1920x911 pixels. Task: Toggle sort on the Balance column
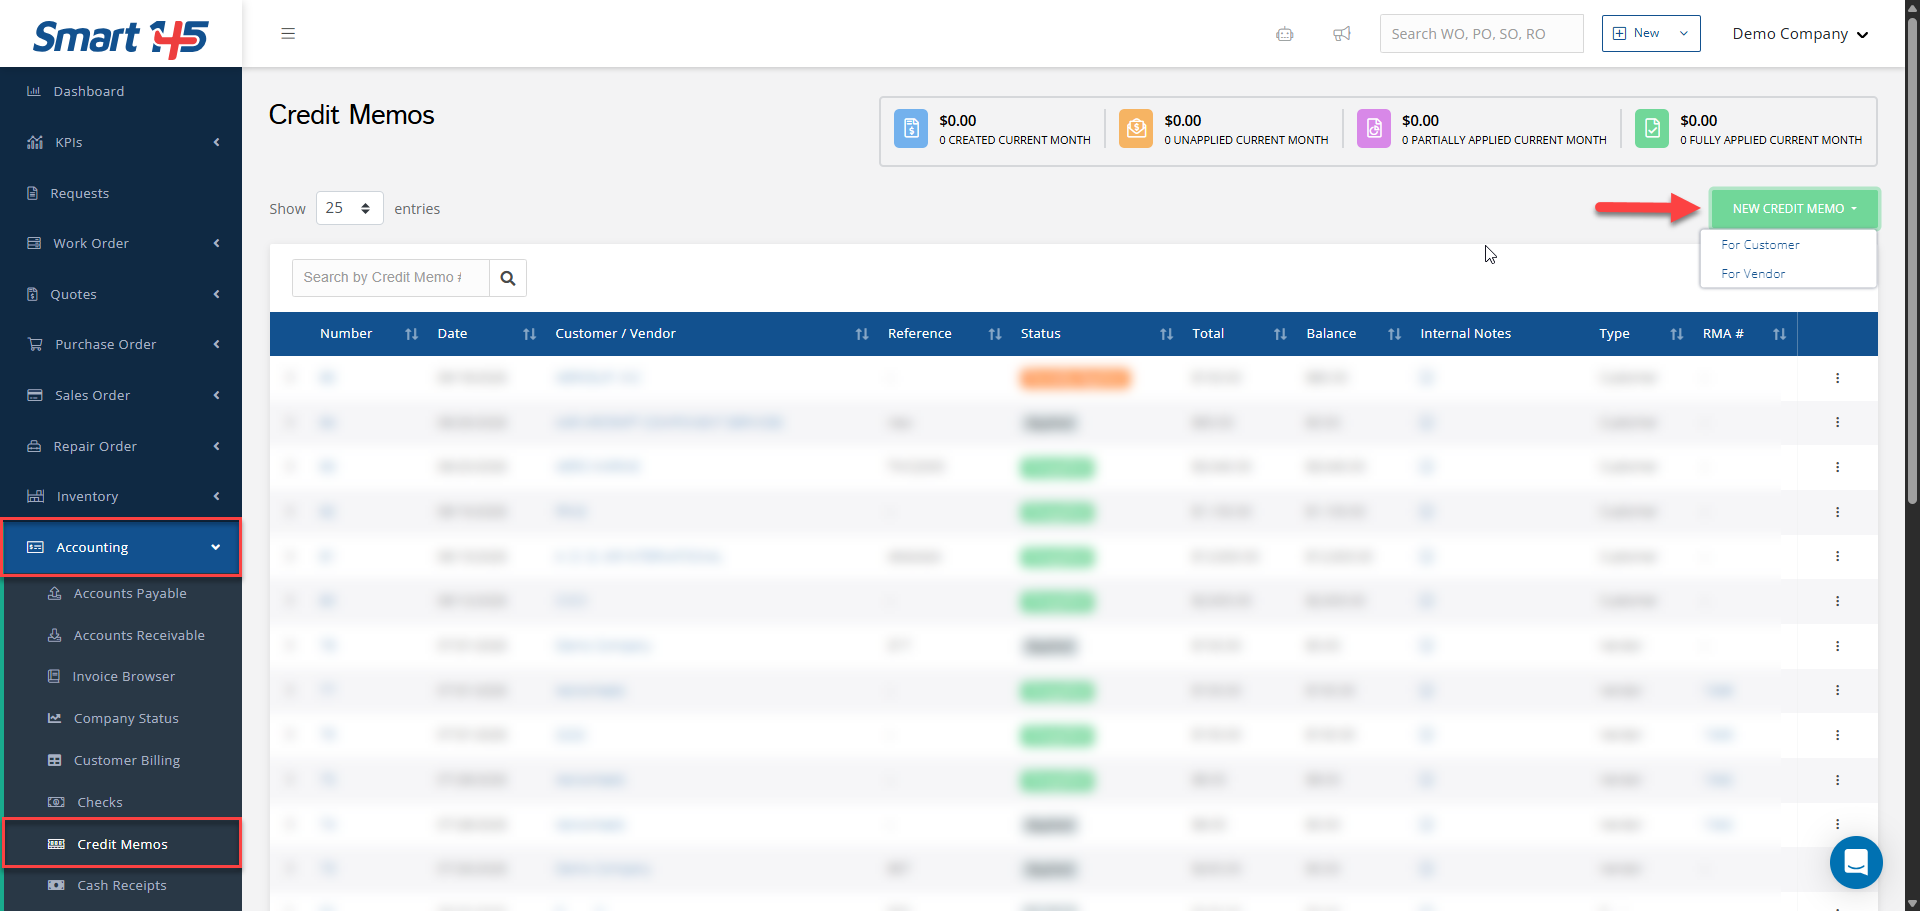(1394, 334)
